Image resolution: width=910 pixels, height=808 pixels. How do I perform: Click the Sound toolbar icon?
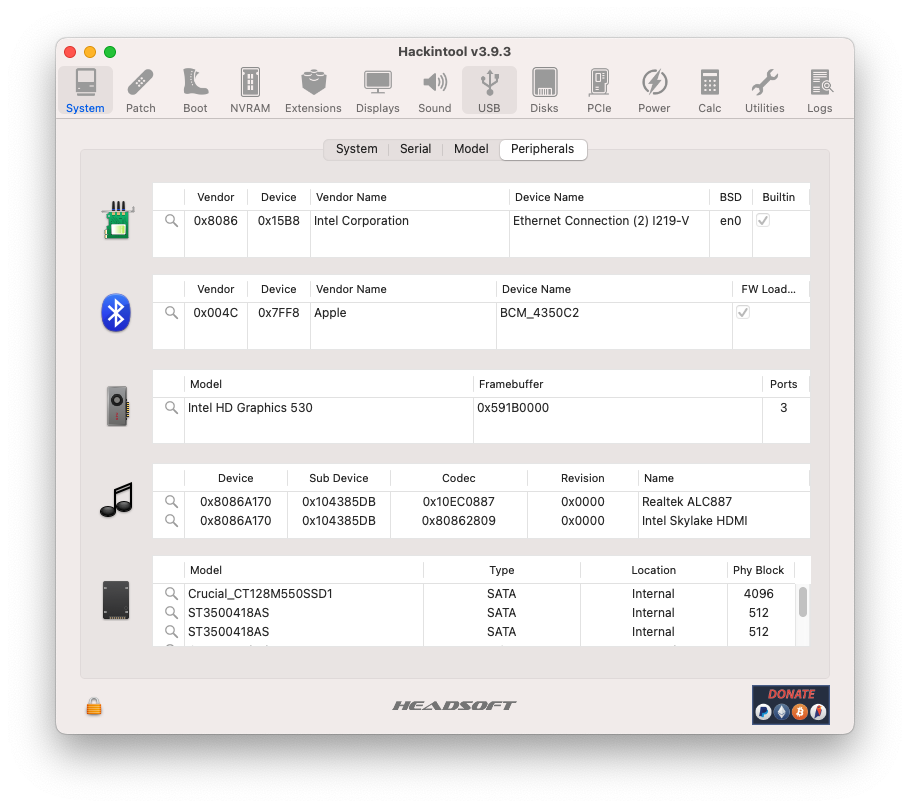tap(434, 89)
